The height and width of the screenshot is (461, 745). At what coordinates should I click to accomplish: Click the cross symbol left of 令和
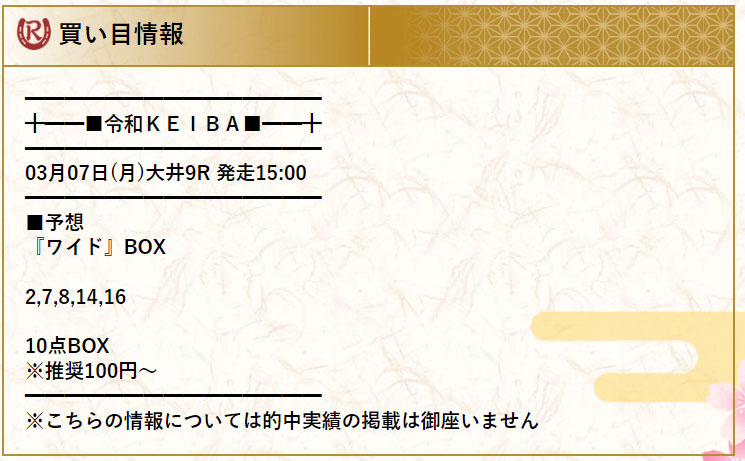36,124
